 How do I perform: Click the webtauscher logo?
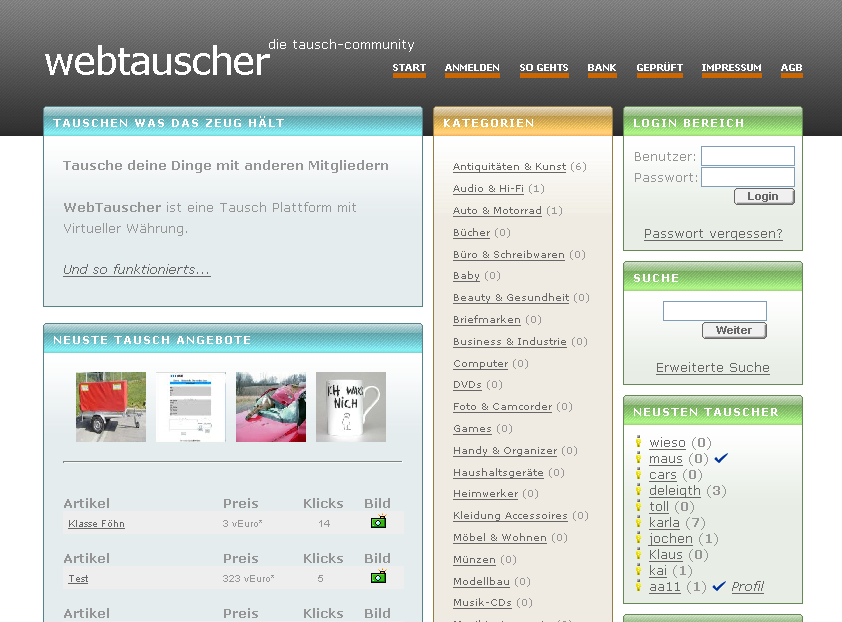(x=158, y=61)
